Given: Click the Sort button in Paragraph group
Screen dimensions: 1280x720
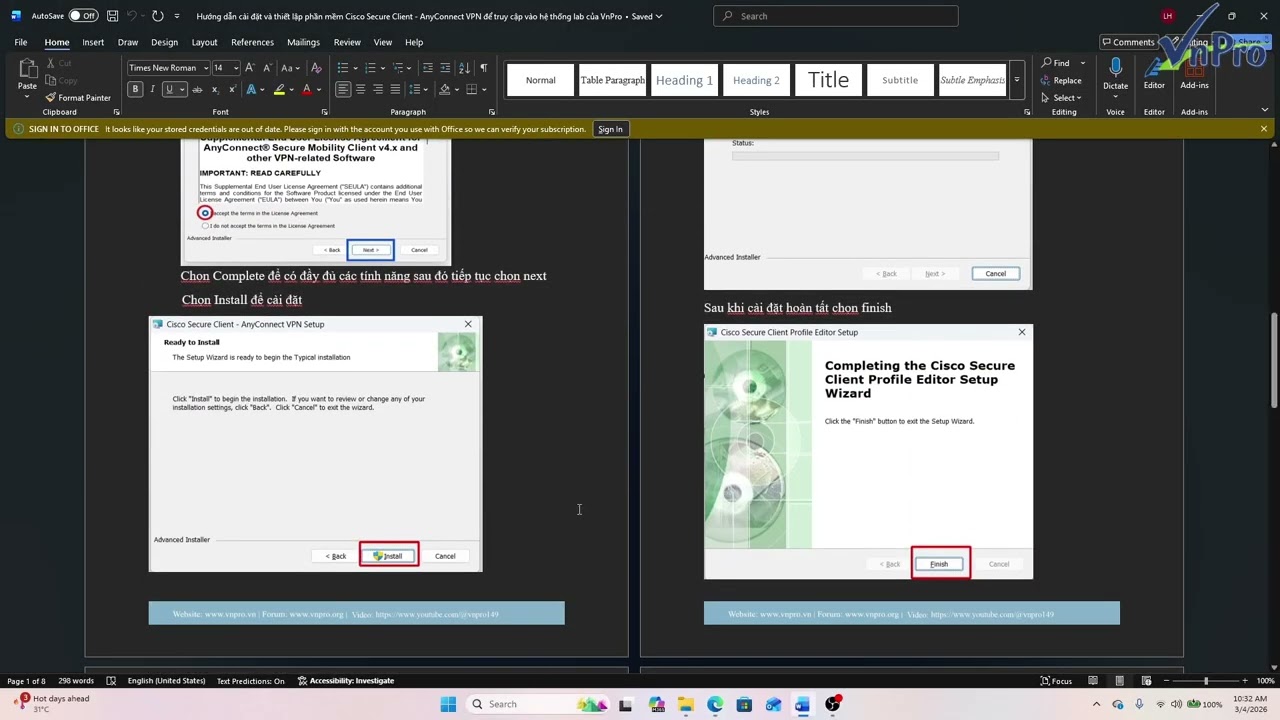Looking at the screenshot, I should coord(466,68).
